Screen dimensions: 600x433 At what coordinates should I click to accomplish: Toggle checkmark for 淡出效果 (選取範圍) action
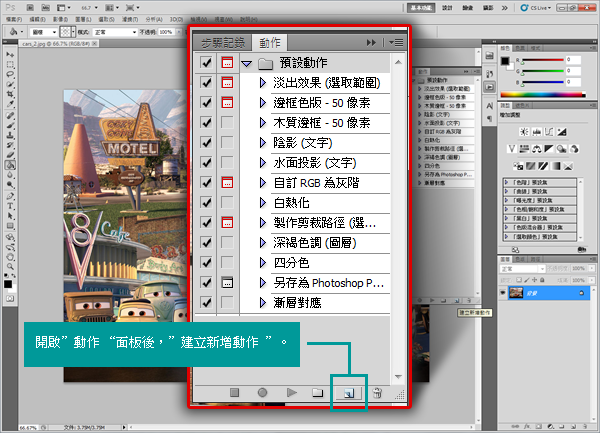[x=206, y=82]
